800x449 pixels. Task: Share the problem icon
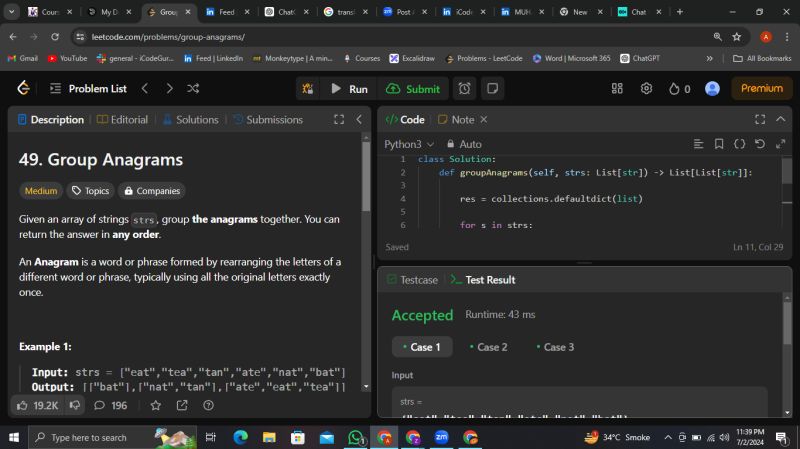coord(182,406)
